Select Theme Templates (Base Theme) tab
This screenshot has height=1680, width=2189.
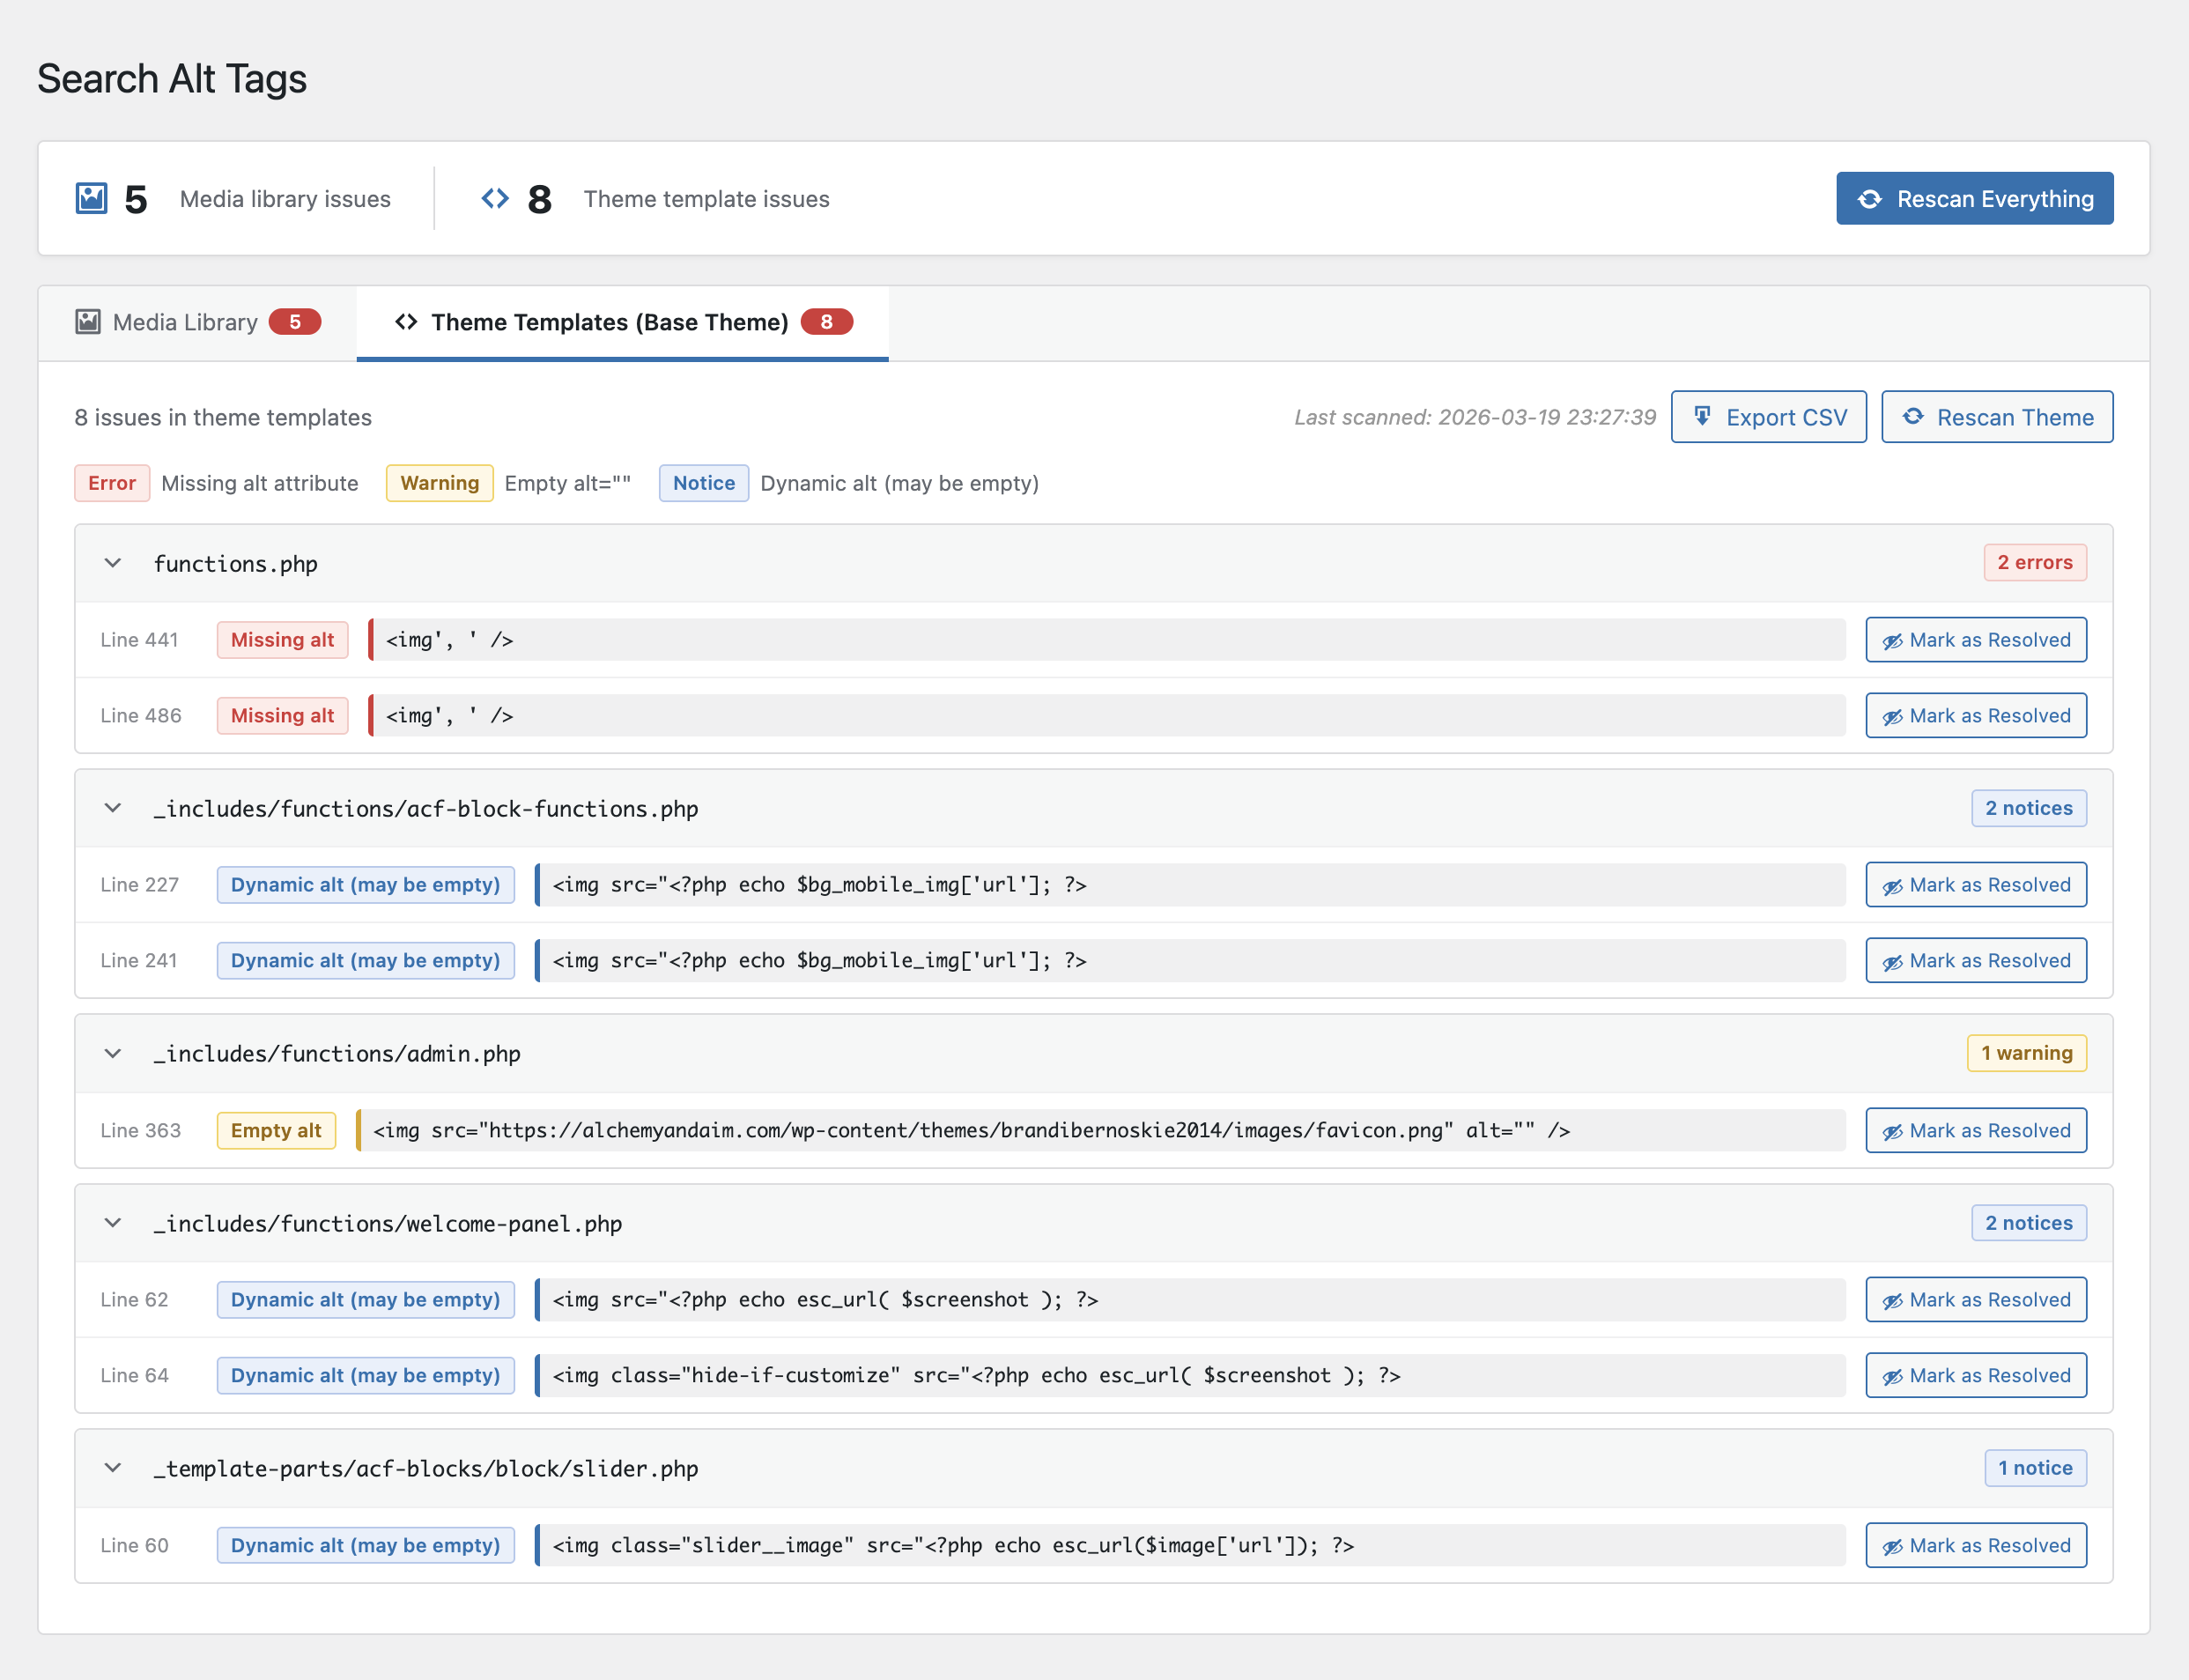(x=622, y=322)
